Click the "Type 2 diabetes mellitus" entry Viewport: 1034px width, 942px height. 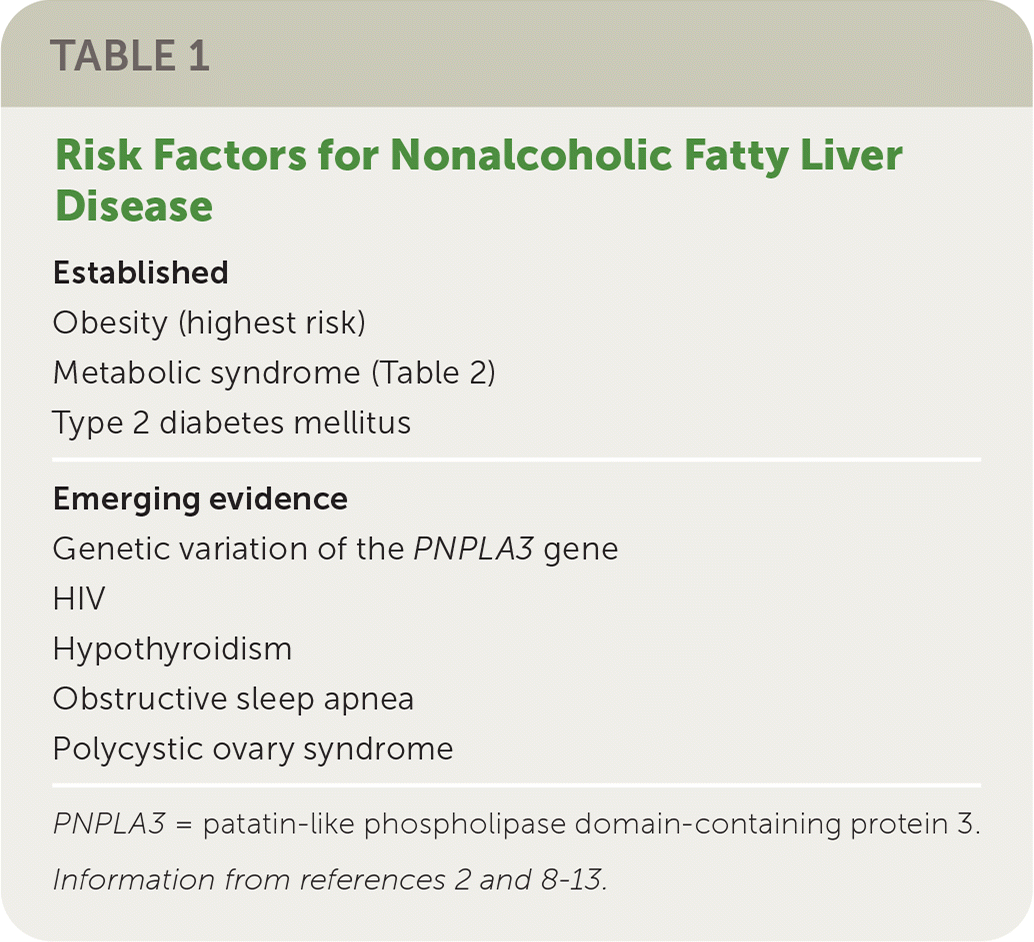tap(231, 422)
